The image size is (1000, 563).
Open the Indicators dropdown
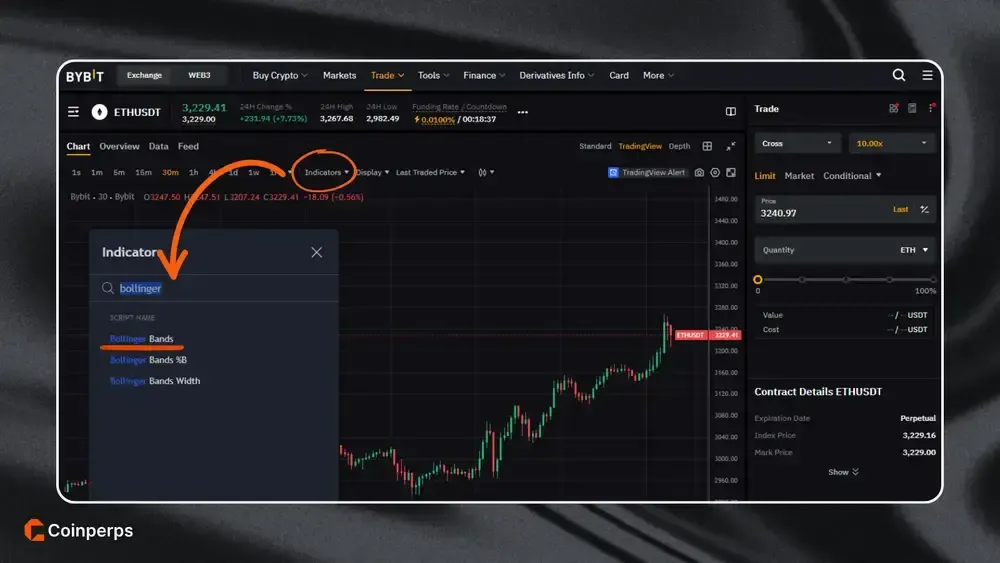[x=327, y=172]
